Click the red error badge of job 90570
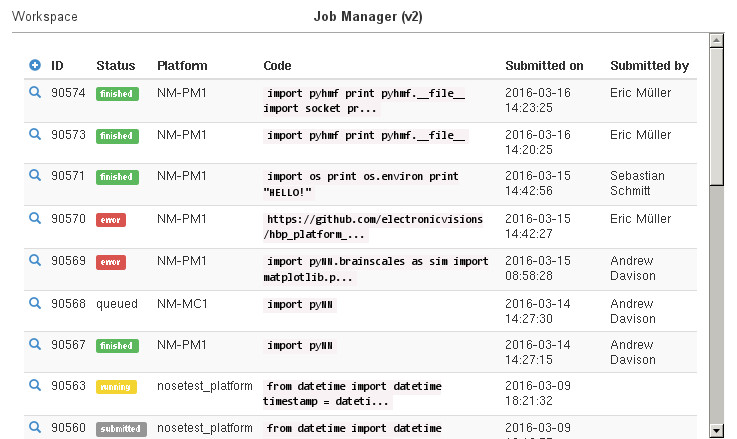 click(111, 219)
